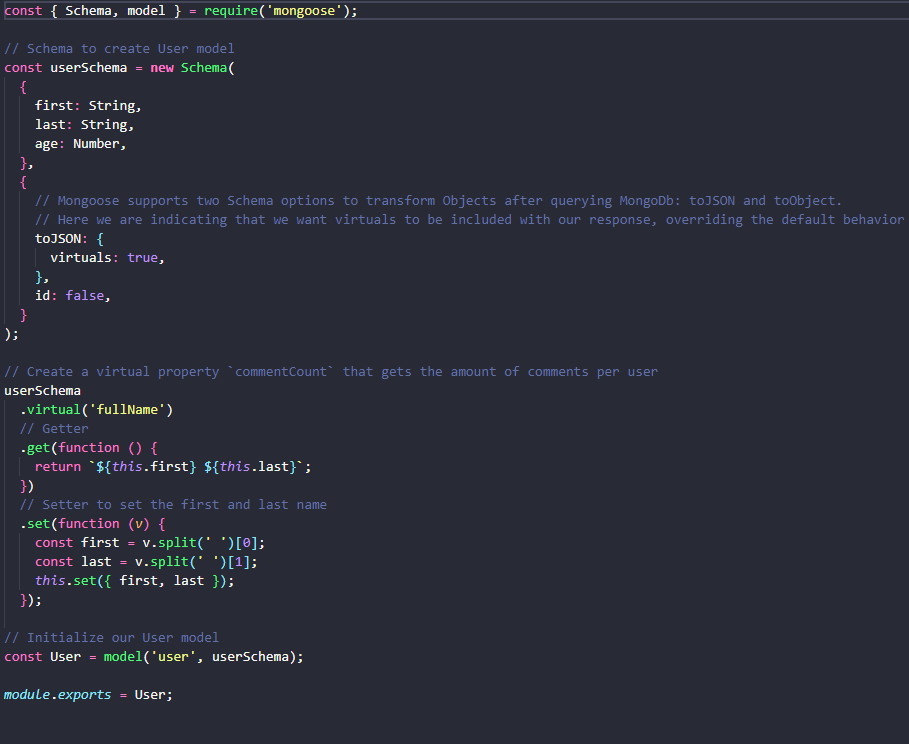Click the "// Getter" comment
The width and height of the screenshot is (909, 744).
54,429
